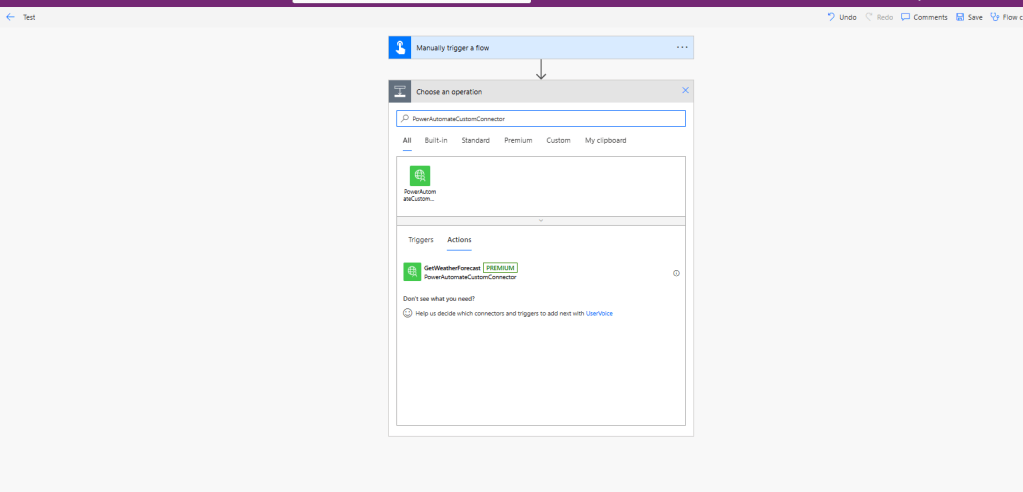Switch to the Custom tab
Image resolution: width=1023 pixels, height=492 pixels.
point(558,140)
